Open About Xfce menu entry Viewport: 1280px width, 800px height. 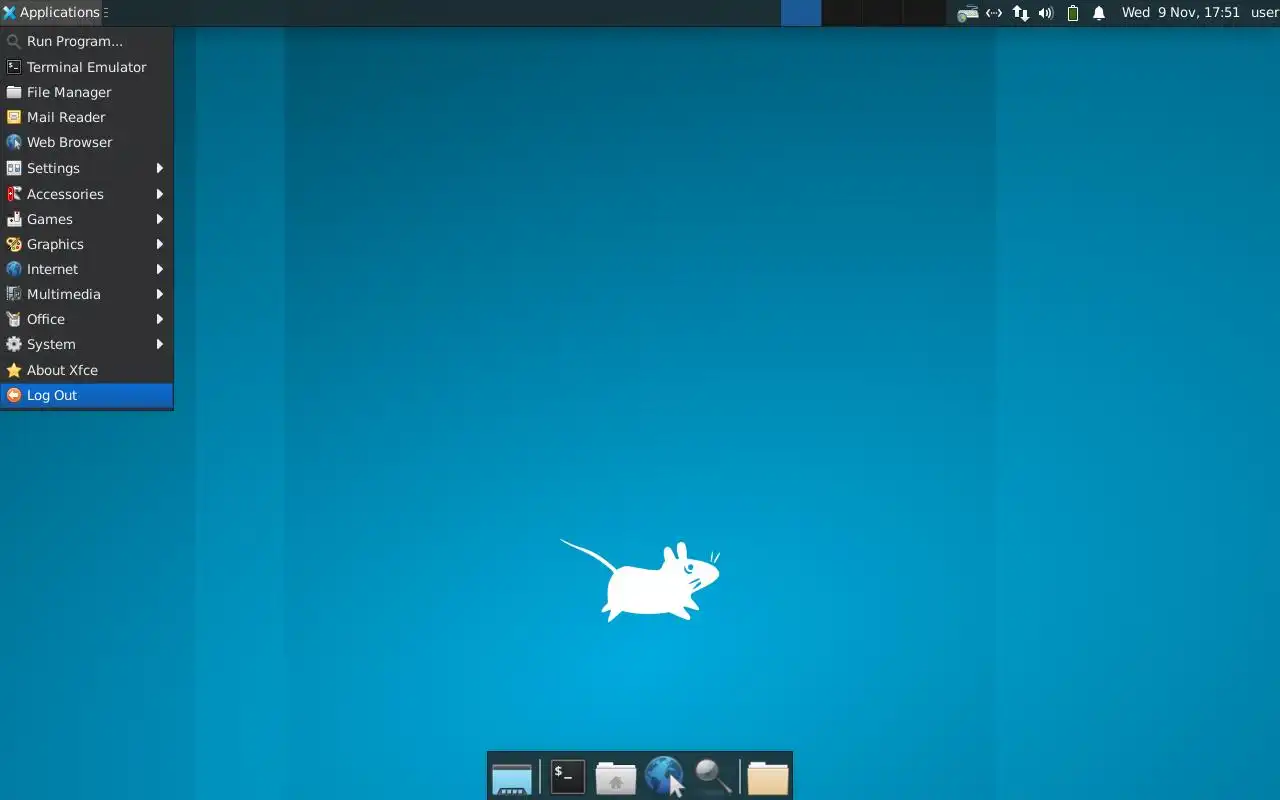[87, 370]
